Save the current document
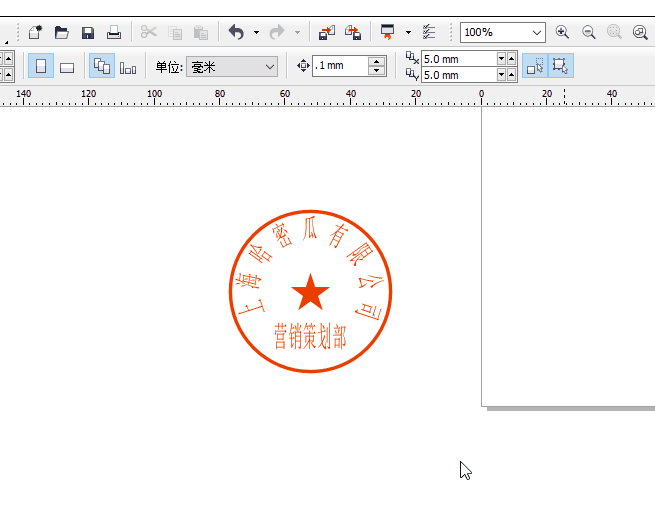 [x=88, y=33]
